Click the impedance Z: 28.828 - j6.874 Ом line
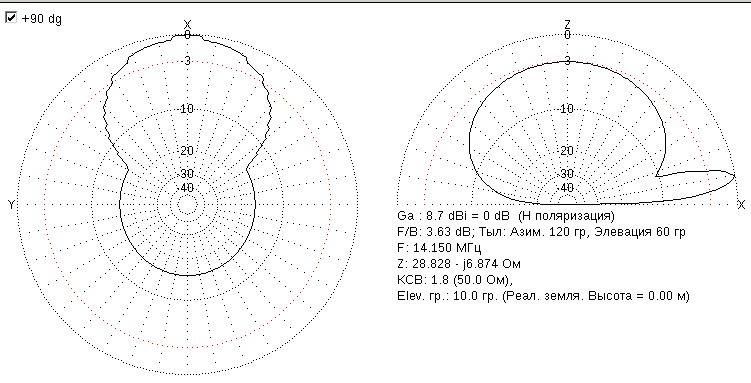The image size is (751, 383). click(459, 264)
